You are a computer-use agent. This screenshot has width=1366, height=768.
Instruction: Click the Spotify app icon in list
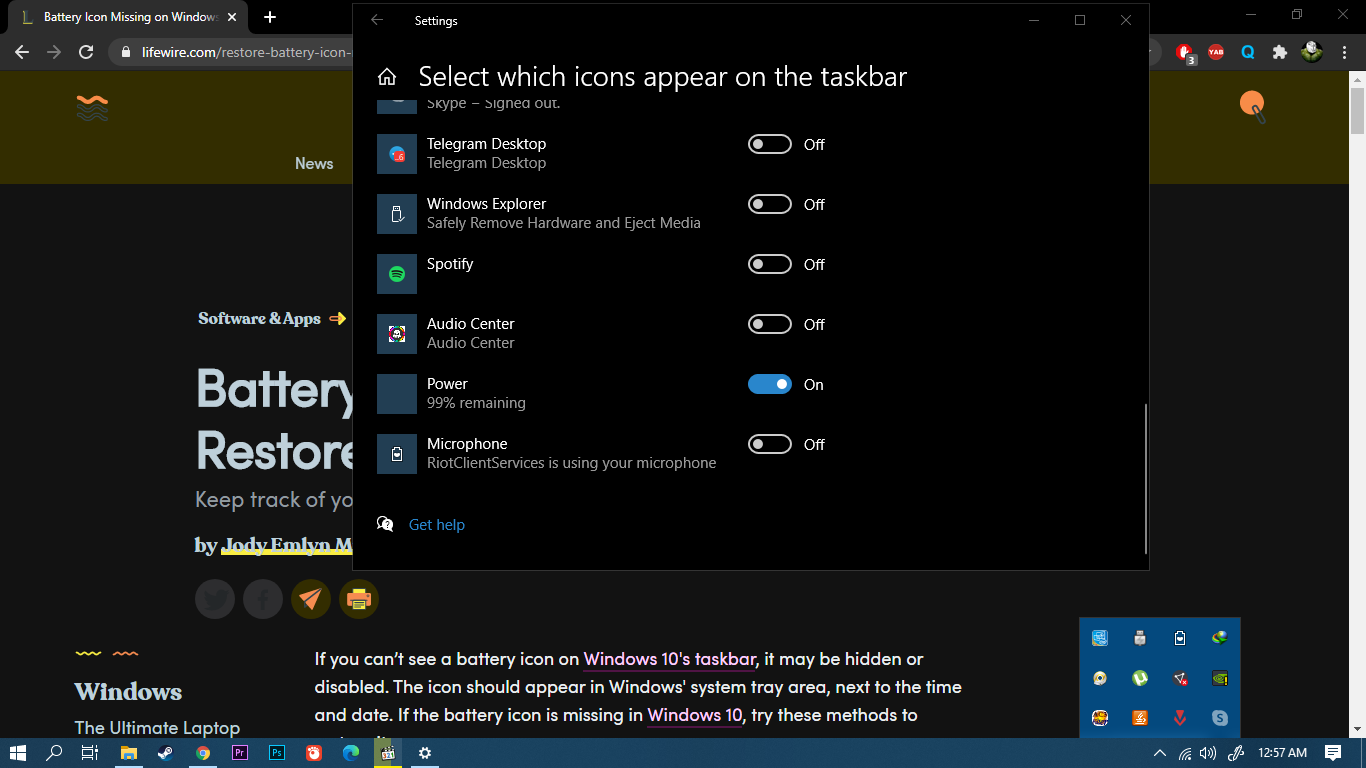point(397,274)
